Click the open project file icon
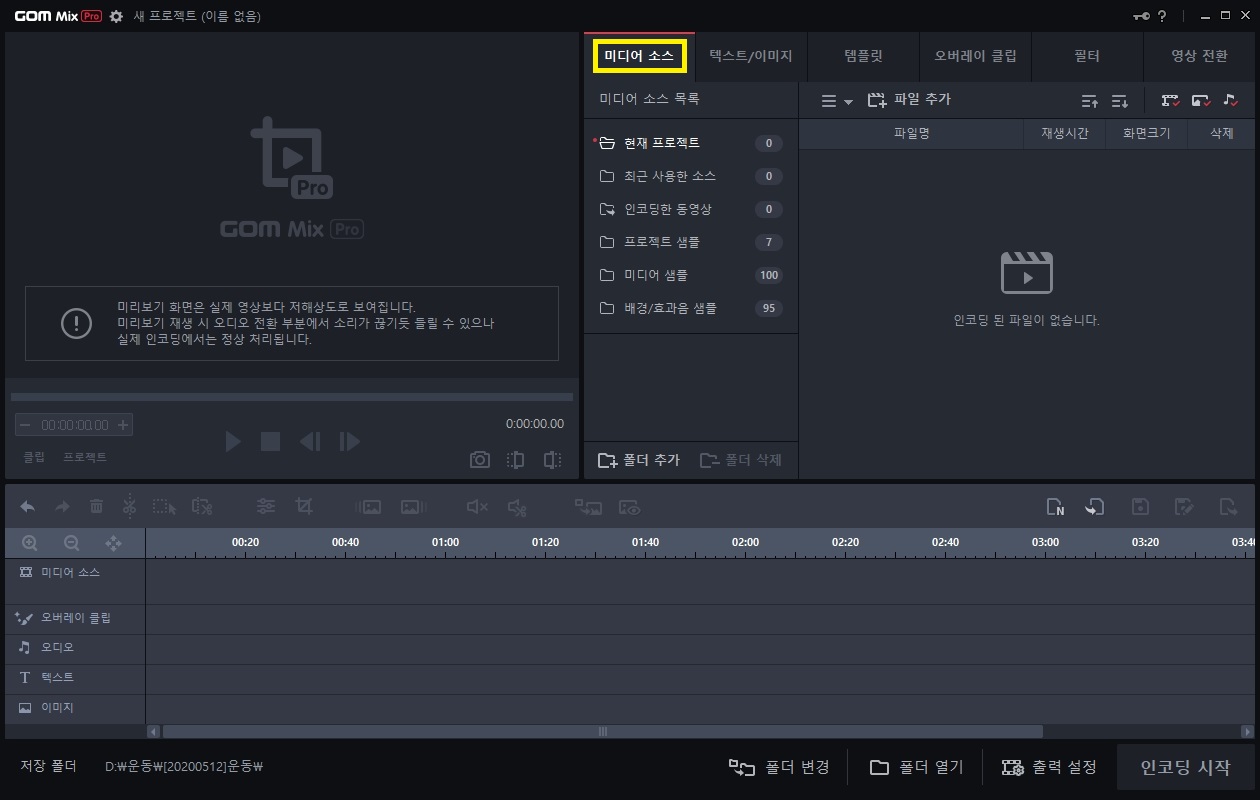This screenshot has height=800, width=1260. tap(1095, 507)
